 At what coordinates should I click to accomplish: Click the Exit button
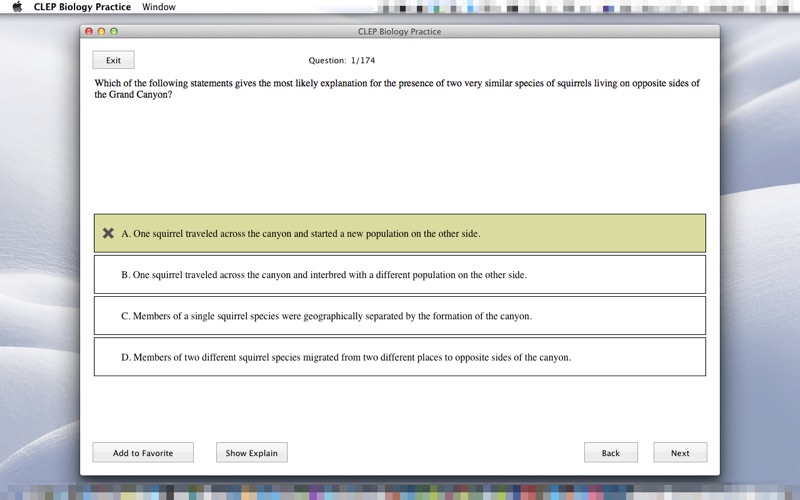tap(113, 60)
